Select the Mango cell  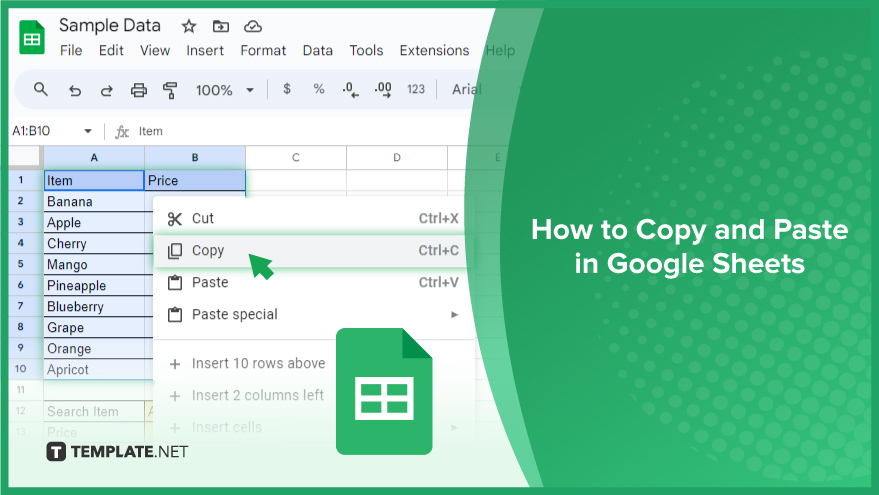94,265
